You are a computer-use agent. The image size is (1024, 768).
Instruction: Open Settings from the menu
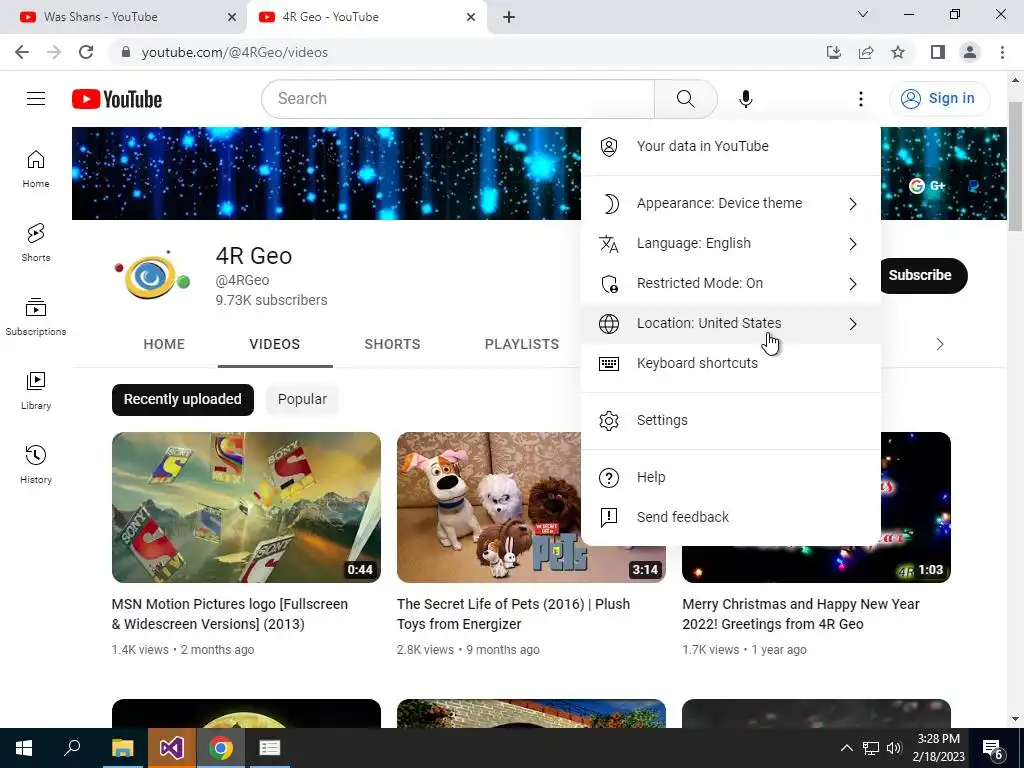(x=731, y=421)
